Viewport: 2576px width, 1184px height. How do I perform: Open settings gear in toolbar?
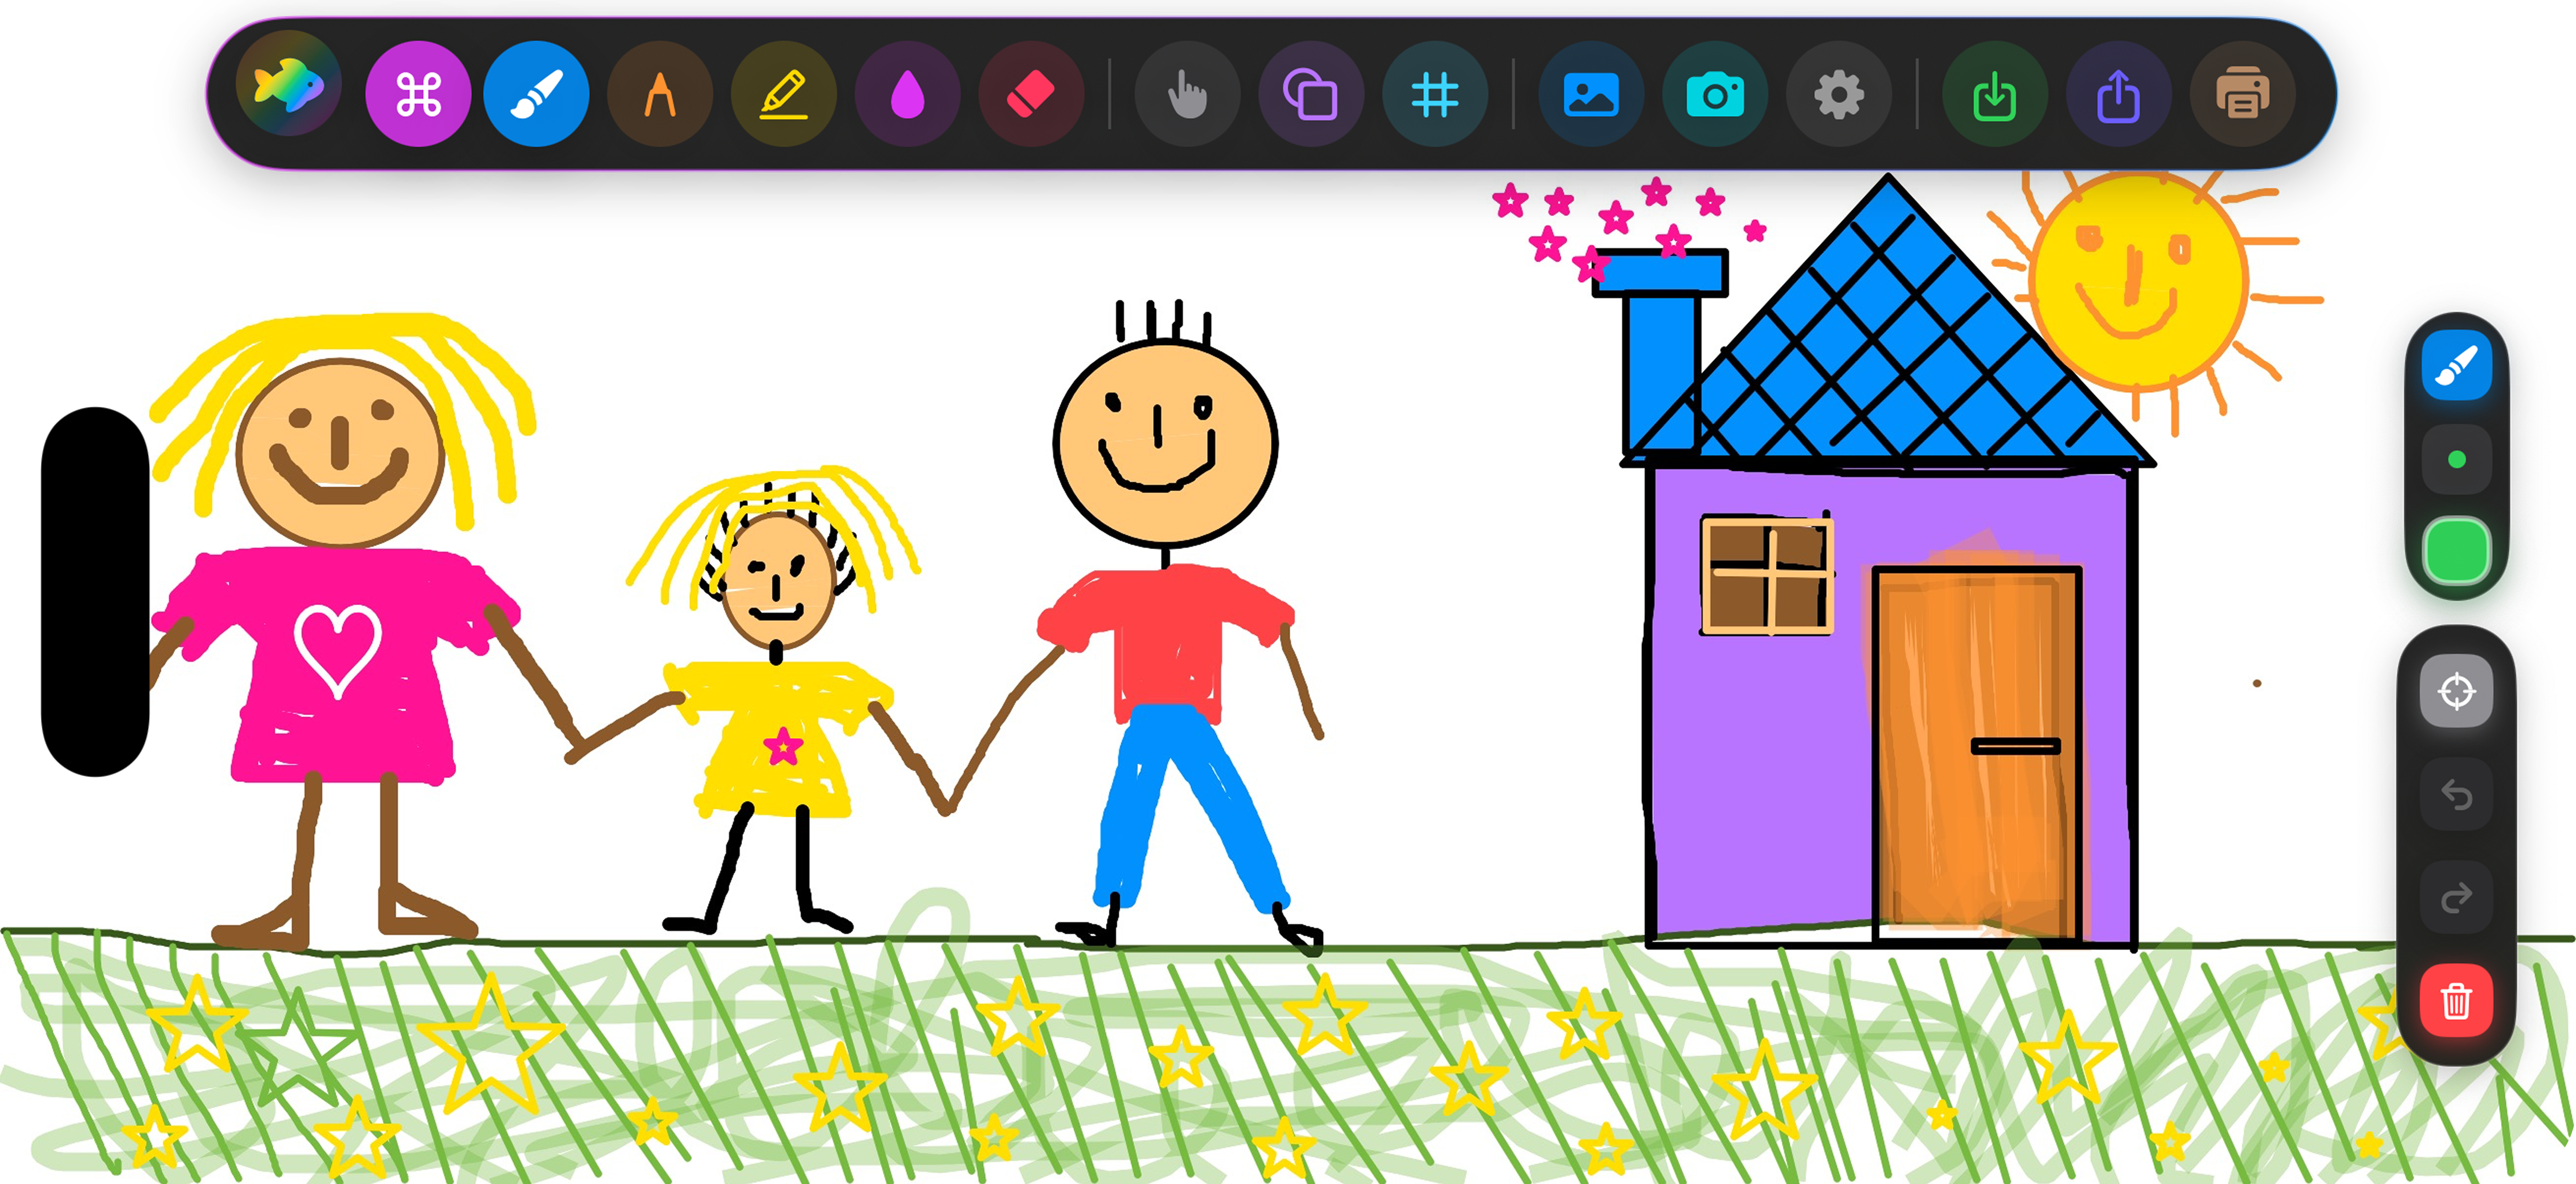click(1839, 94)
